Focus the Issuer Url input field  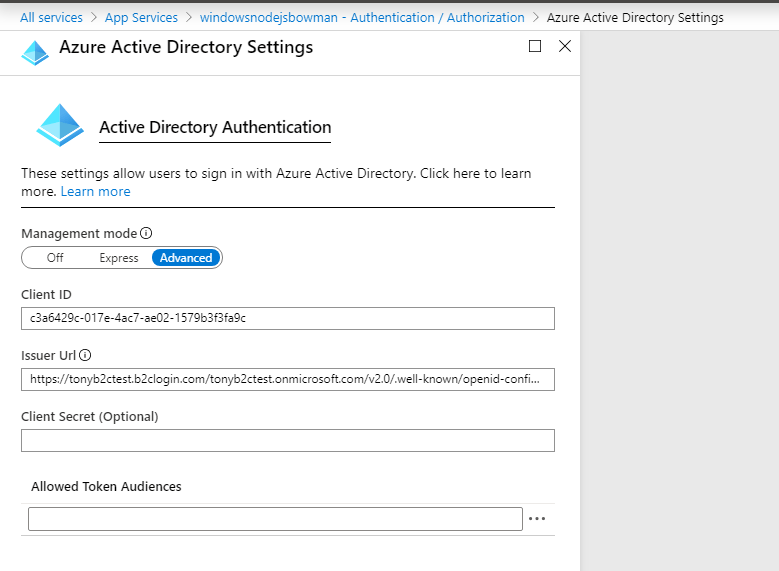tap(288, 379)
